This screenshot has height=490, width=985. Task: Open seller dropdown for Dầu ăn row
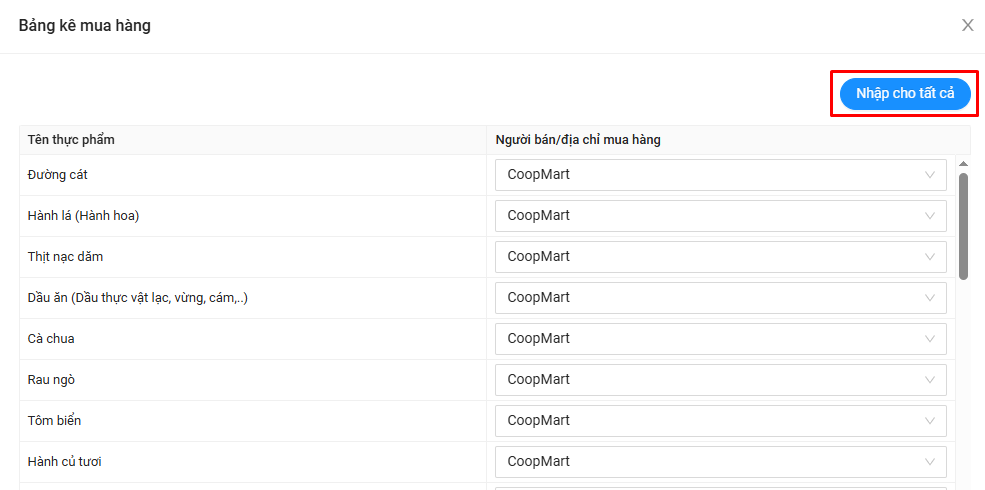point(720,298)
